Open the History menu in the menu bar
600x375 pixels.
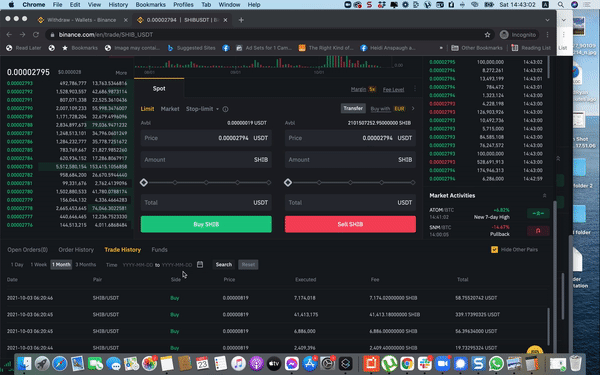[x=118, y=5]
